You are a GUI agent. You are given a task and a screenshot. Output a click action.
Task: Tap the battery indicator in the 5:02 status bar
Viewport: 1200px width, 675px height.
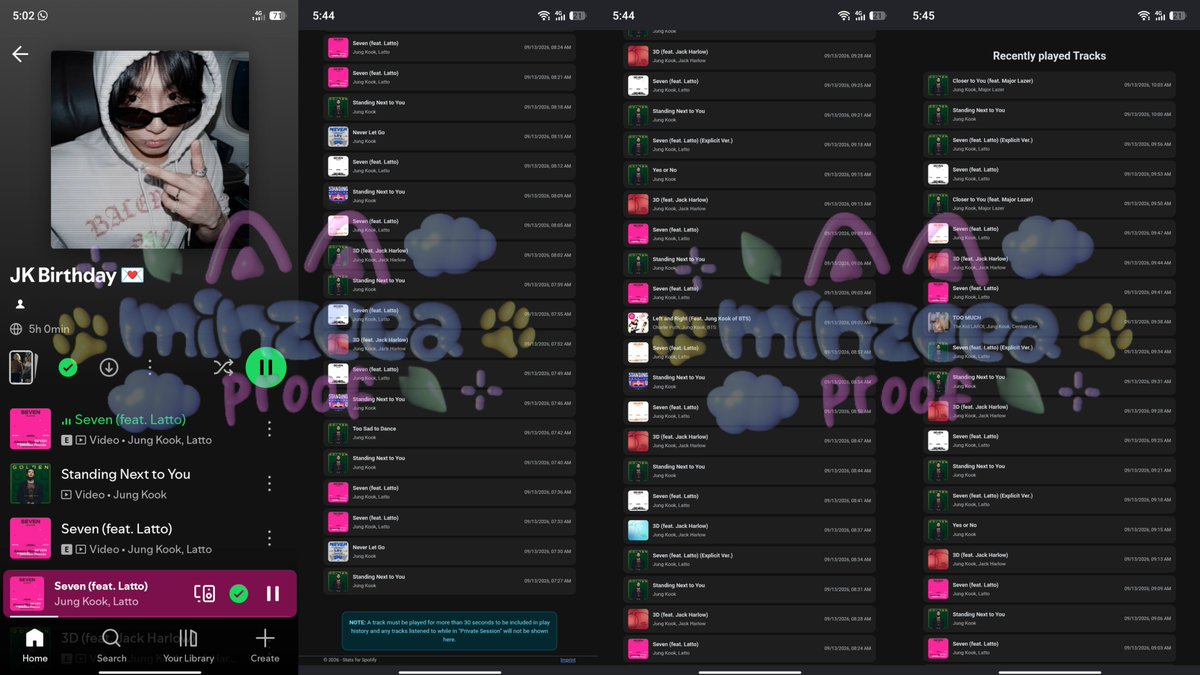(x=277, y=16)
